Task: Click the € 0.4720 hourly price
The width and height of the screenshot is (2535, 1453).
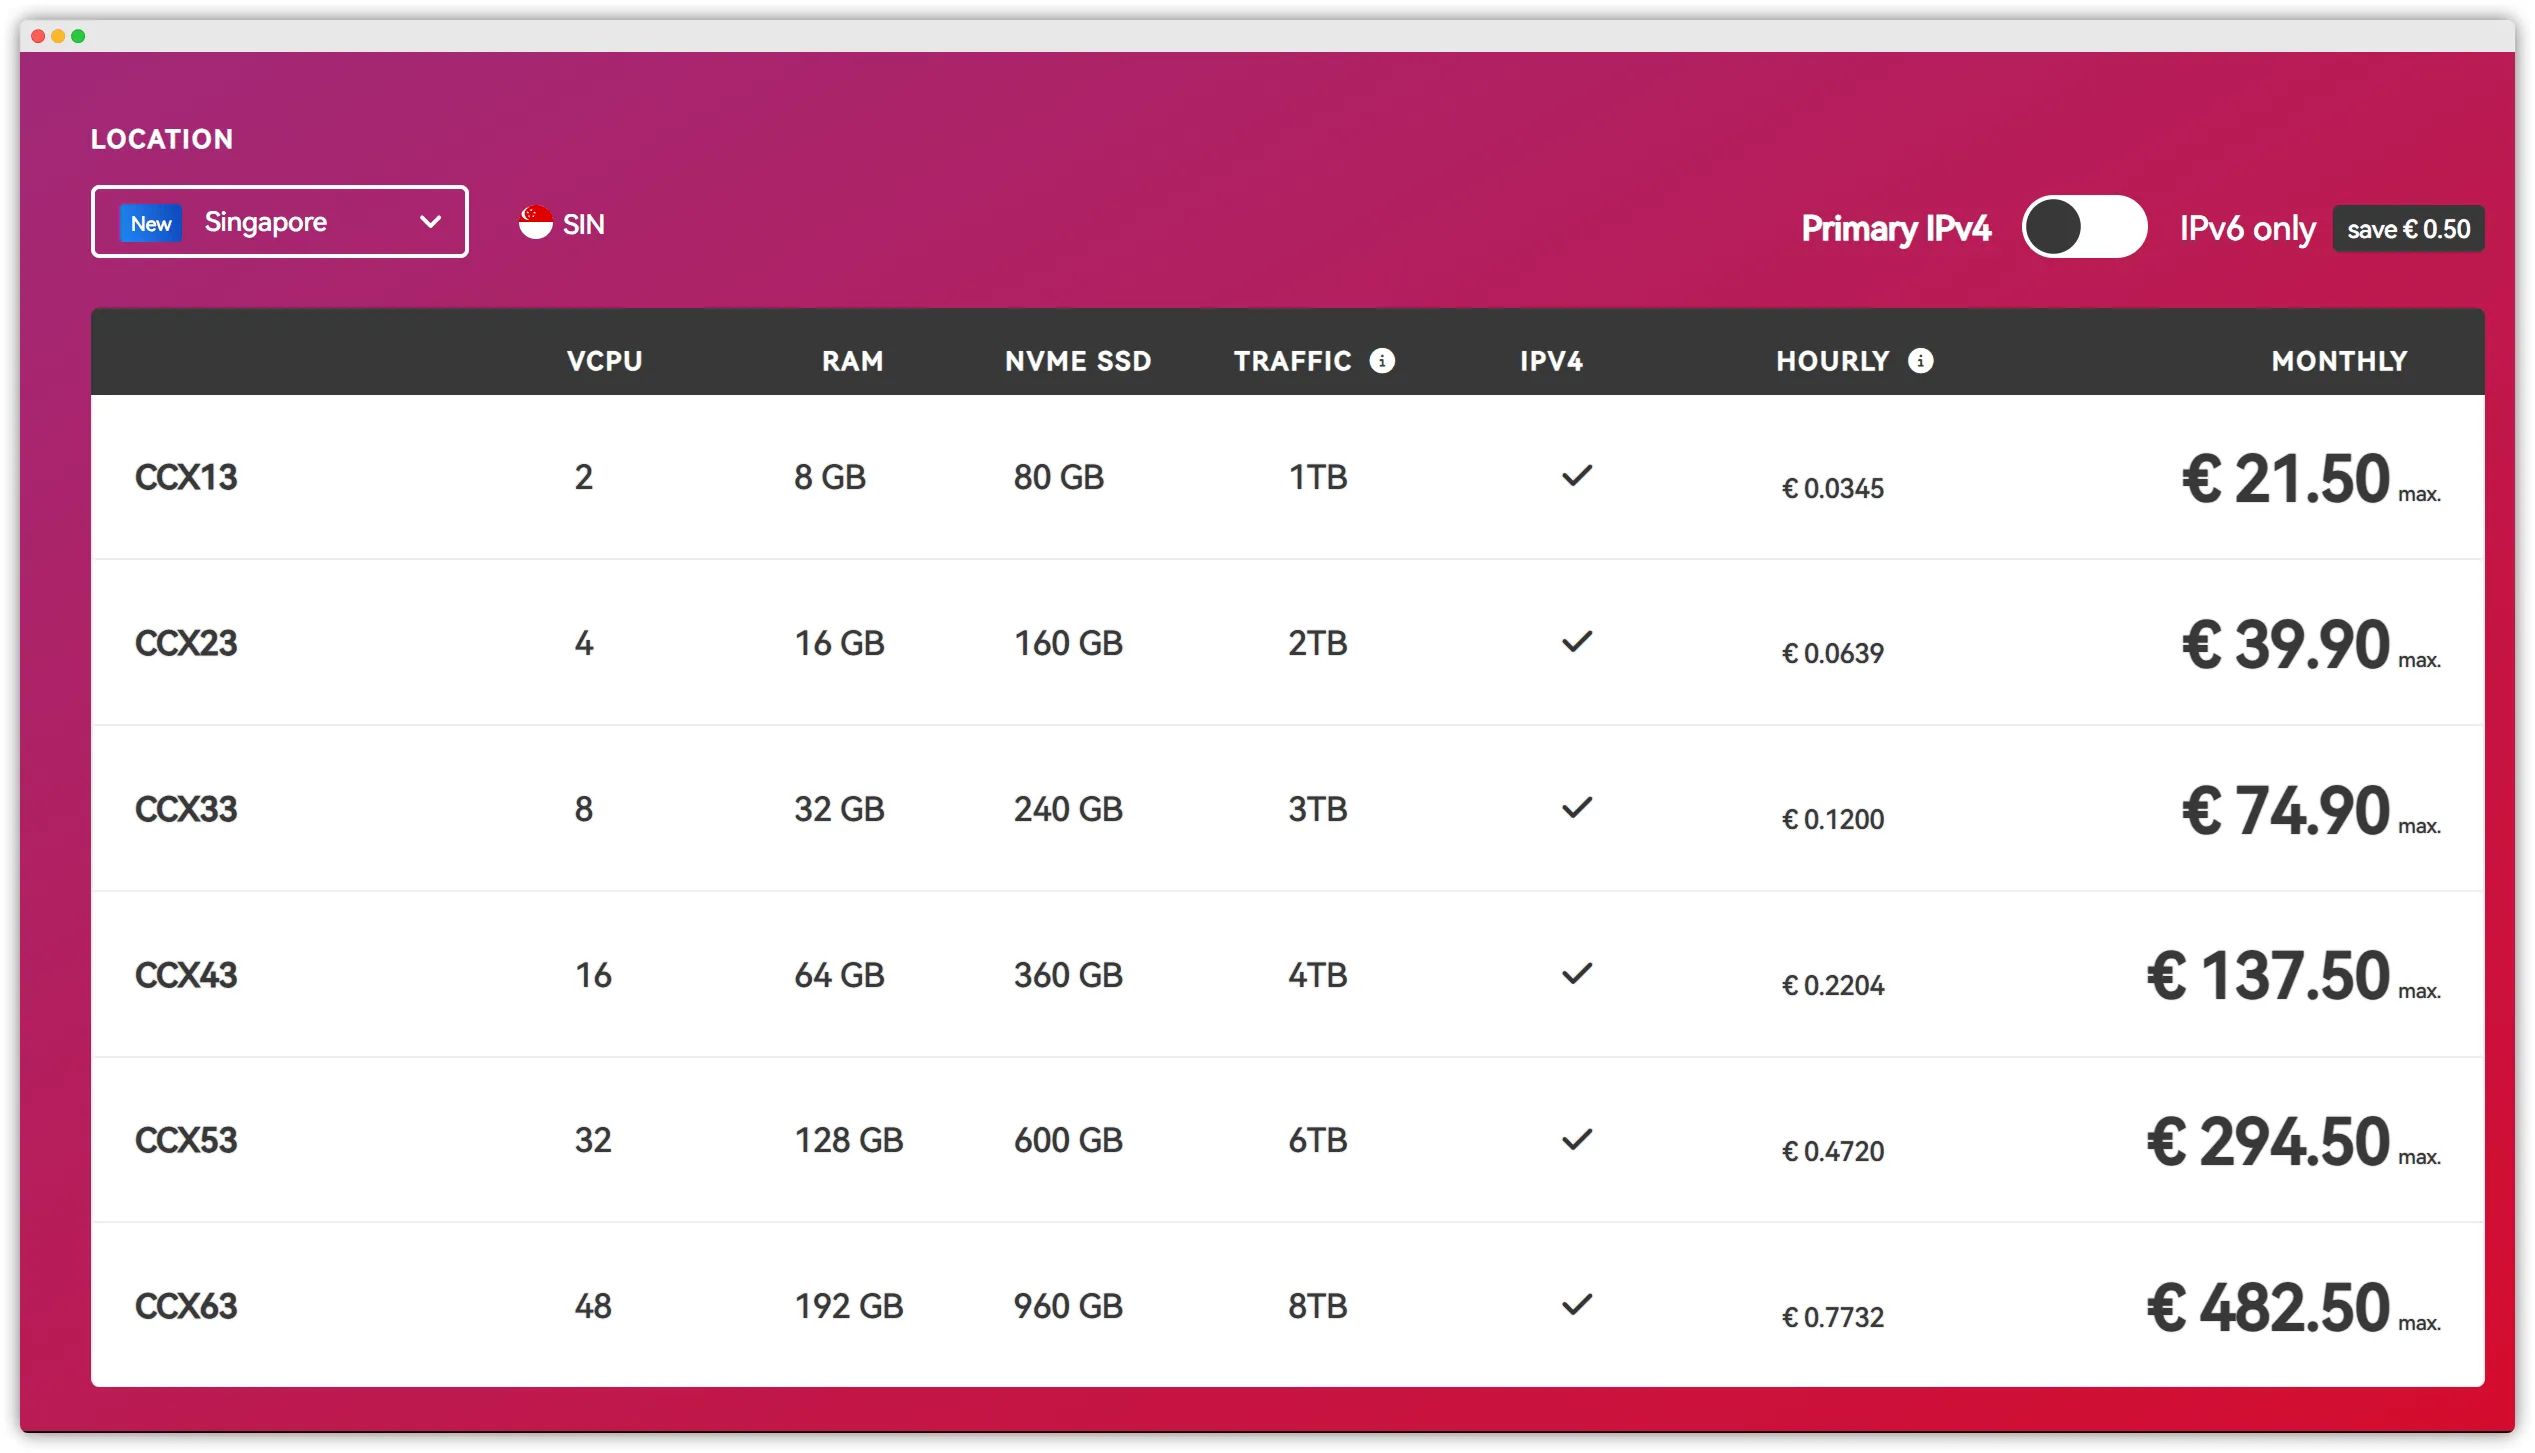Action: (x=1832, y=1151)
